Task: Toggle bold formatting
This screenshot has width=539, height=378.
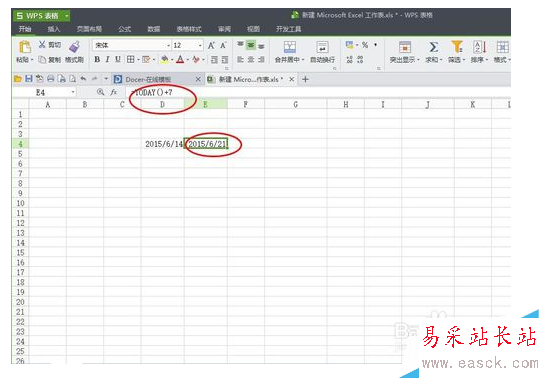Action: pyautogui.click(x=97, y=59)
